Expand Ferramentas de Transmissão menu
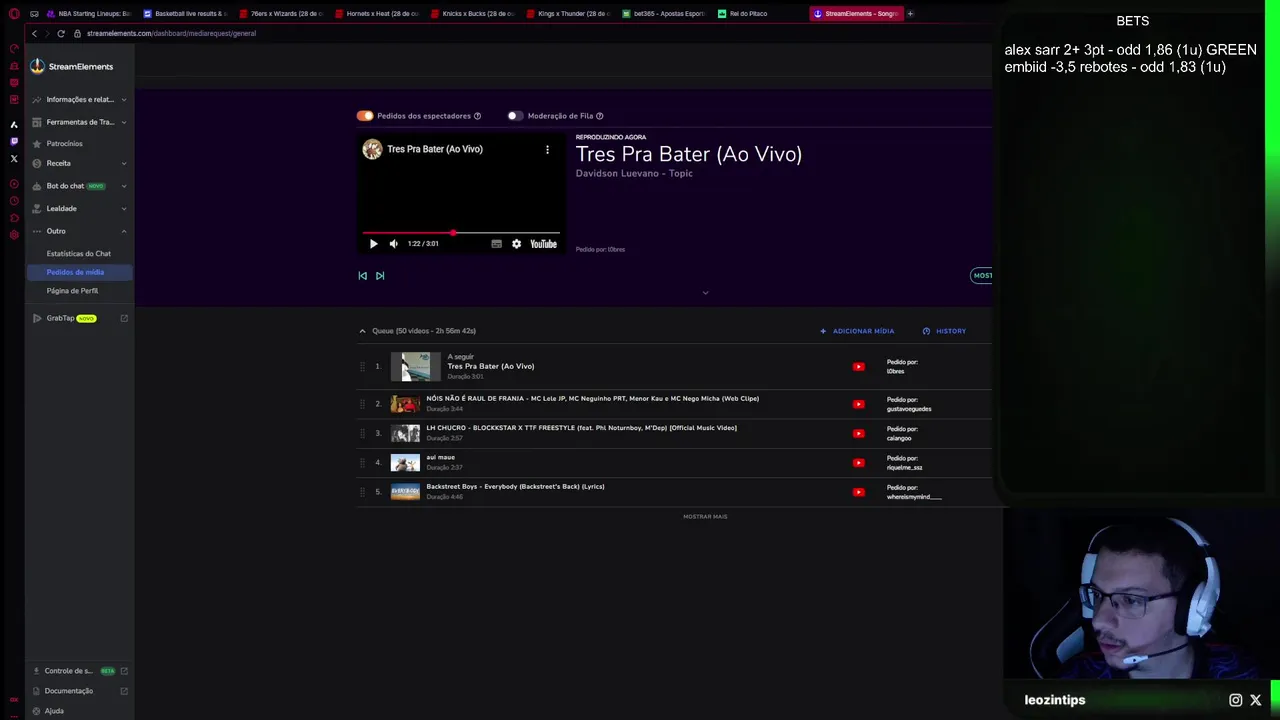The image size is (1280, 720). pyautogui.click(x=80, y=122)
